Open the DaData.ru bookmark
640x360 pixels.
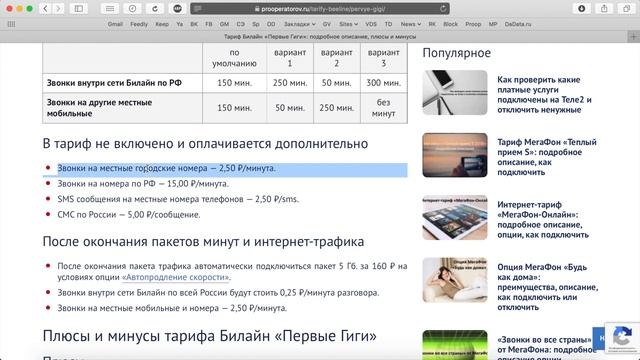[x=518, y=24]
